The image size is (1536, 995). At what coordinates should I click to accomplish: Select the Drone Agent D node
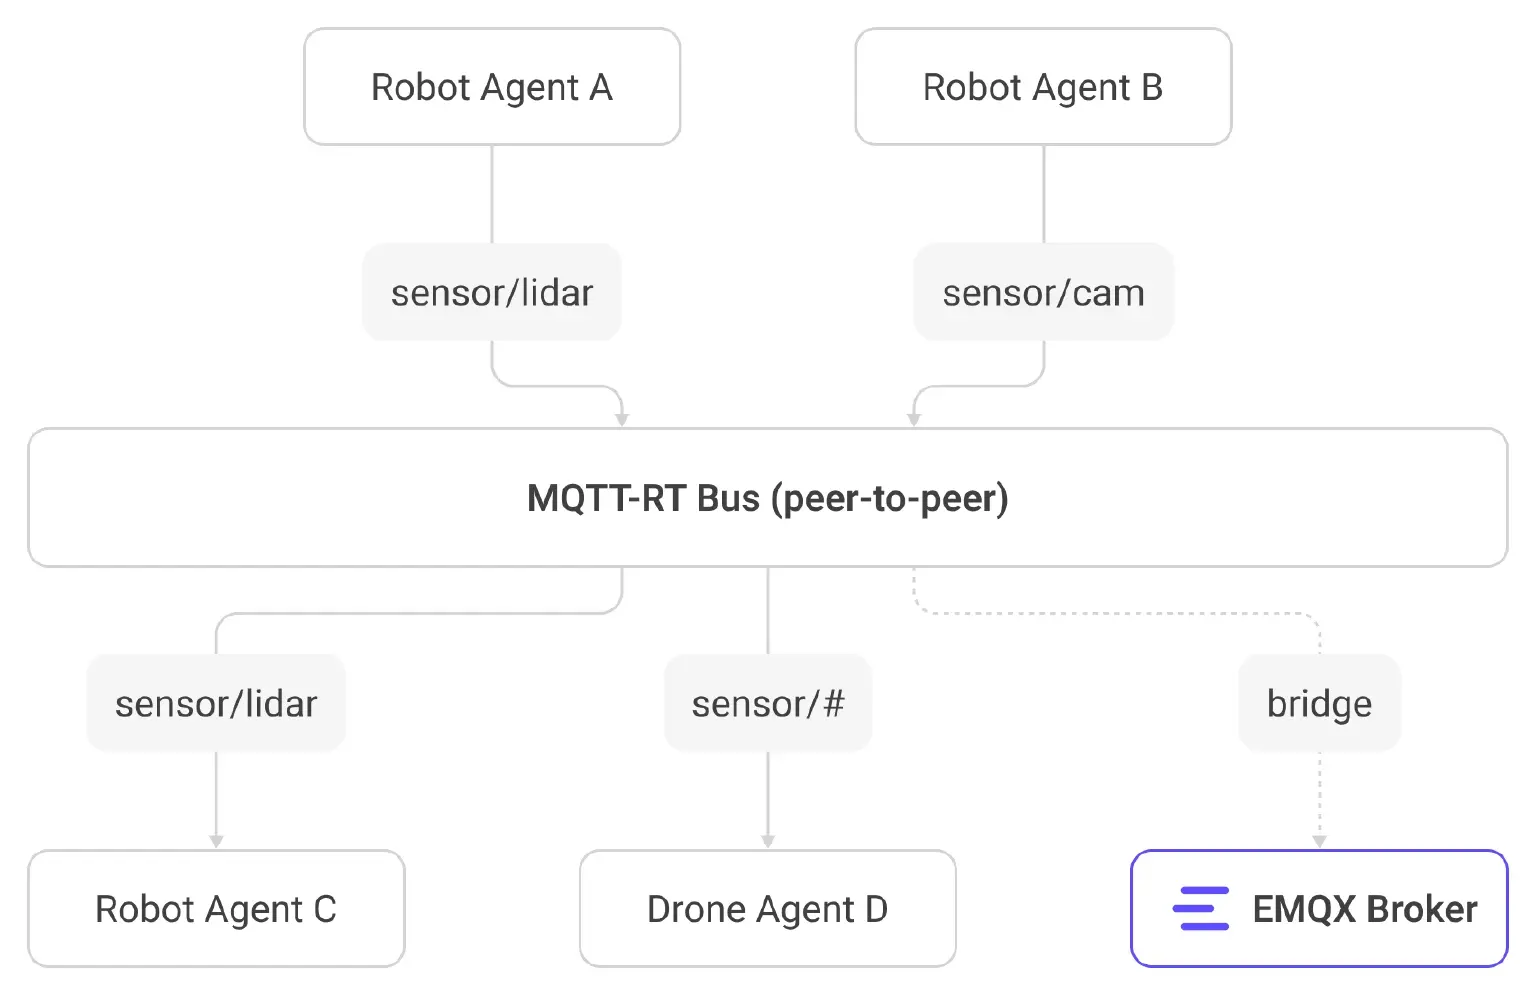coord(767,909)
